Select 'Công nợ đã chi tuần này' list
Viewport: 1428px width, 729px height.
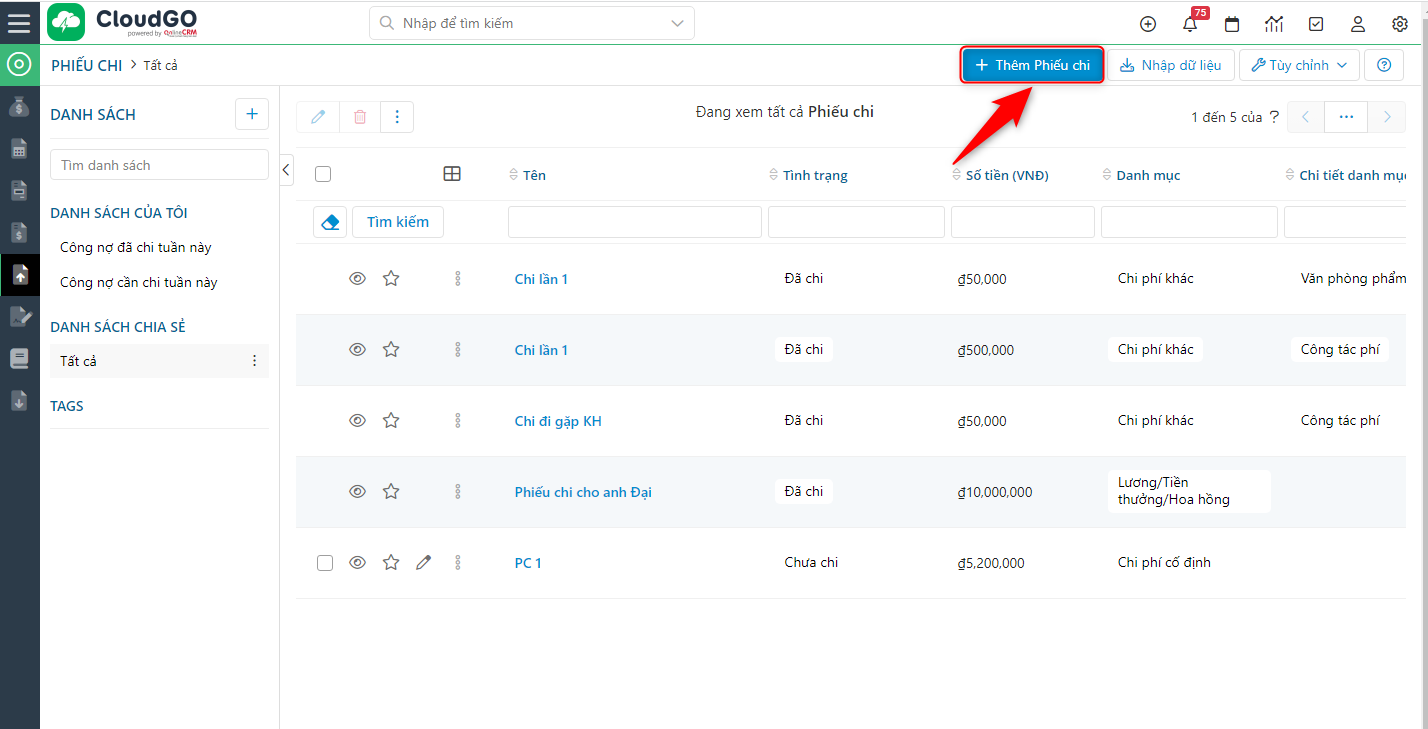click(x=135, y=247)
